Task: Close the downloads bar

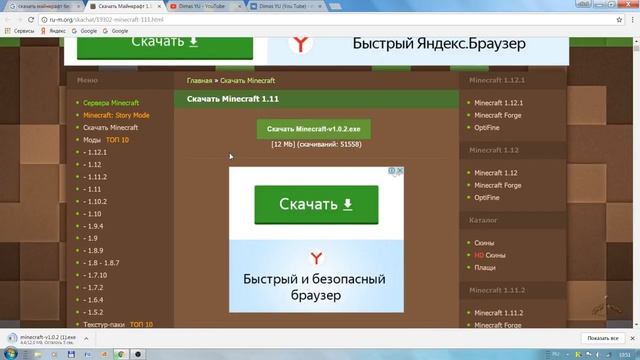Action: pyautogui.click(x=632, y=338)
